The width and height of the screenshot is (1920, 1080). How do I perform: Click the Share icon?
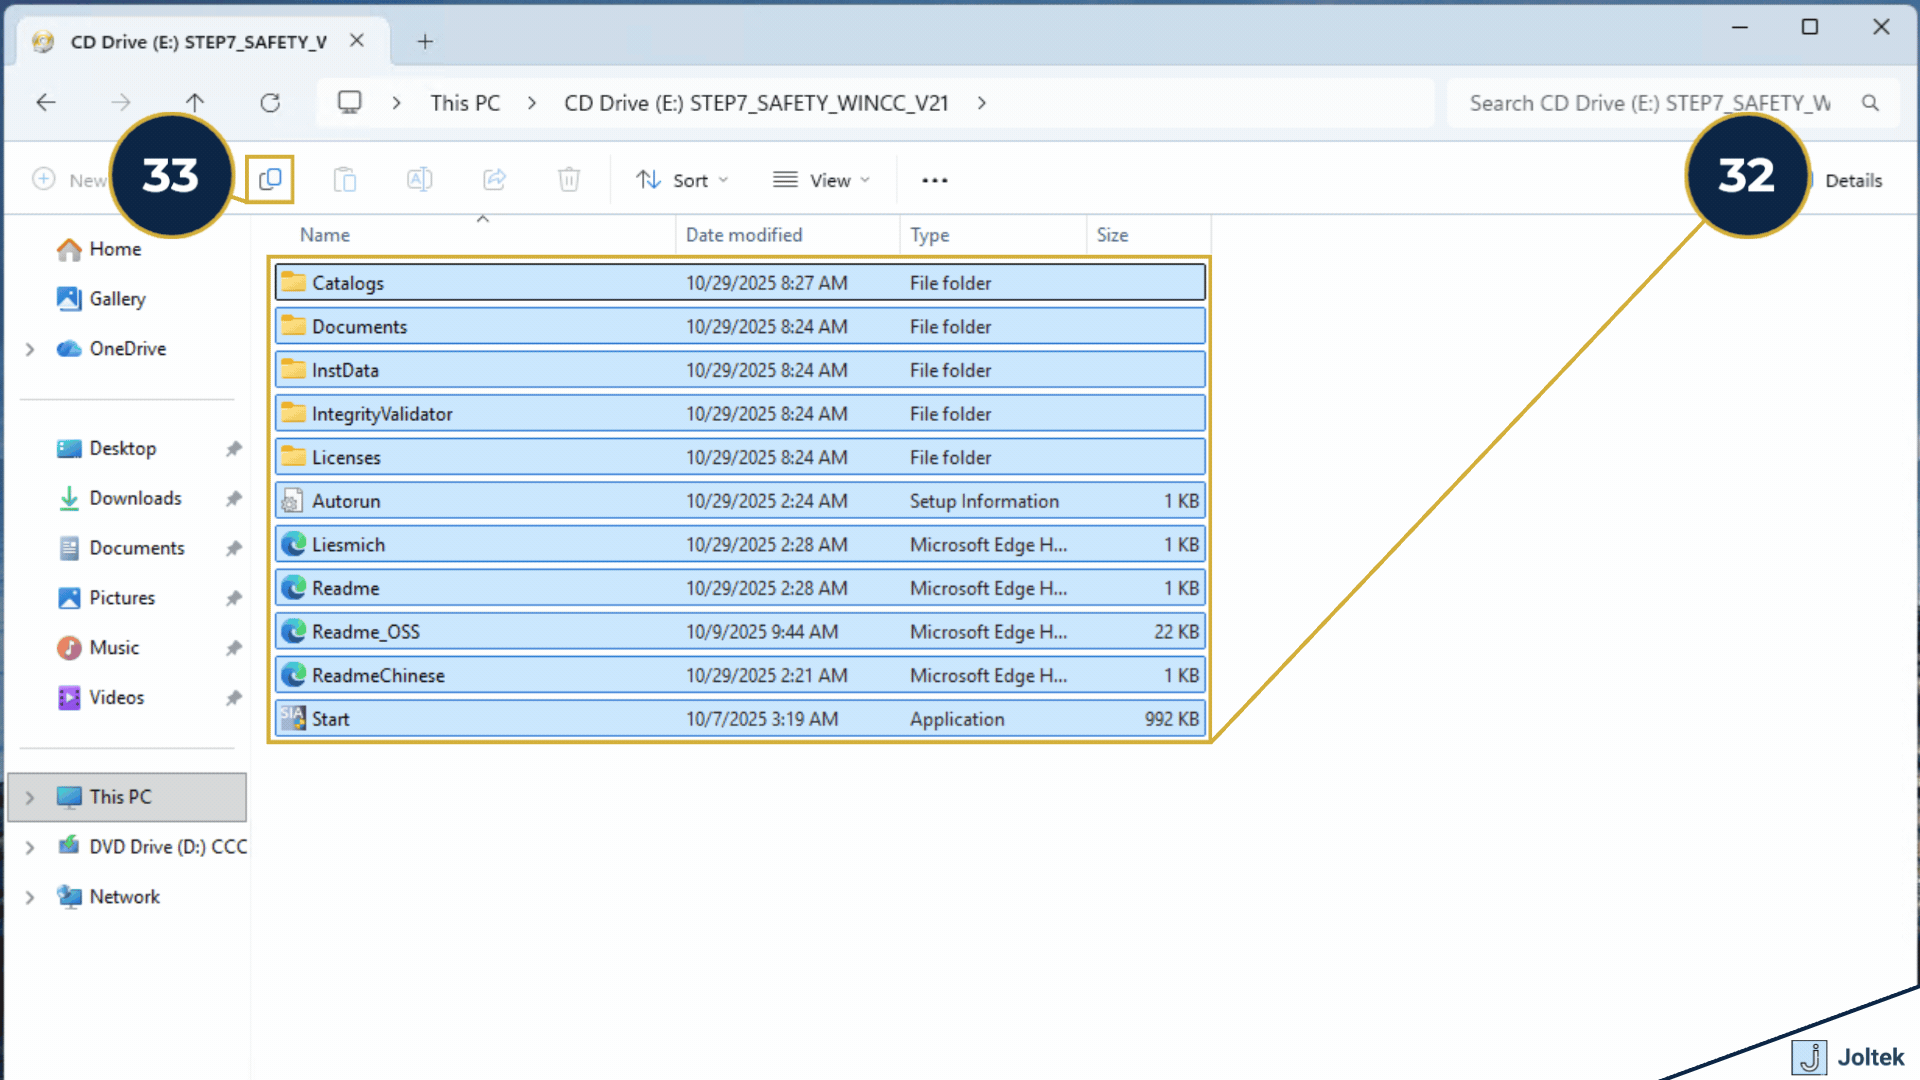pos(493,179)
